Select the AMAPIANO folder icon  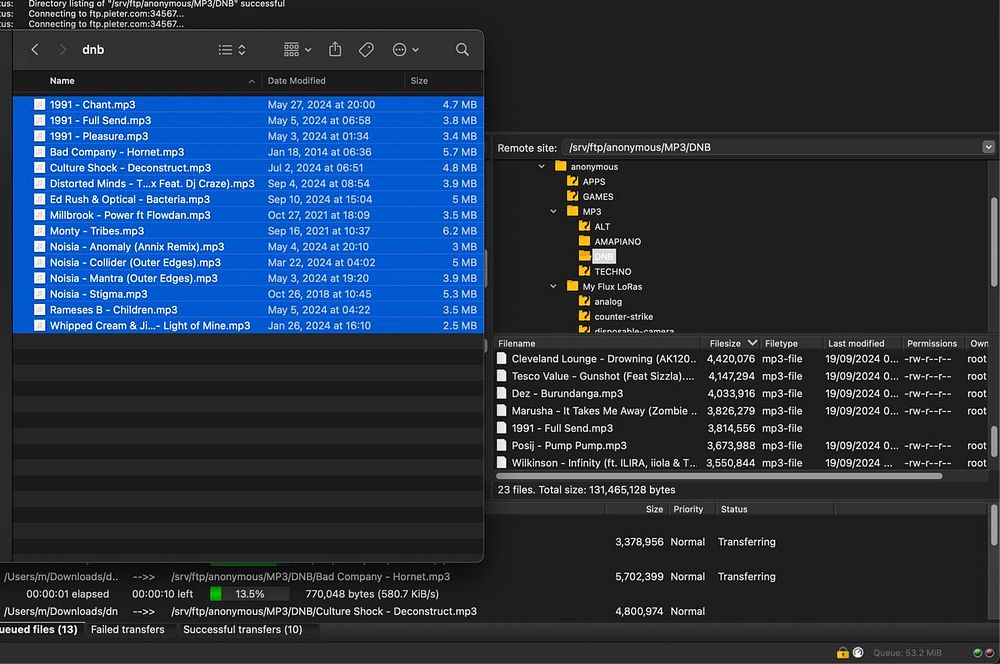[584, 242]
